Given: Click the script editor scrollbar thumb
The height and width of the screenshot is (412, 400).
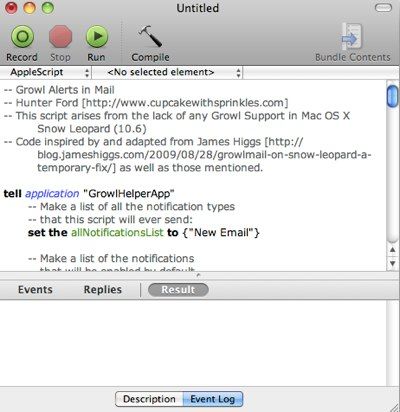Looking at the screenshot, I should [393, 96].
